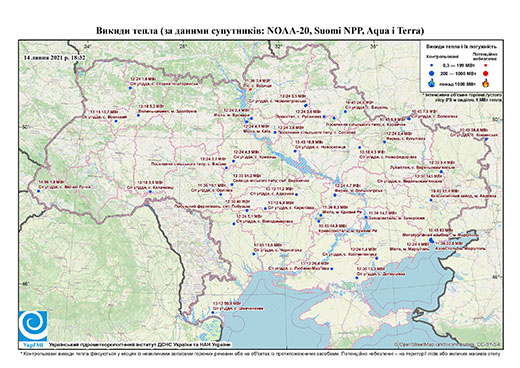Select the red hotspot marker north of Kyiv
Screen dimensions: 520x368
[250, 90]
